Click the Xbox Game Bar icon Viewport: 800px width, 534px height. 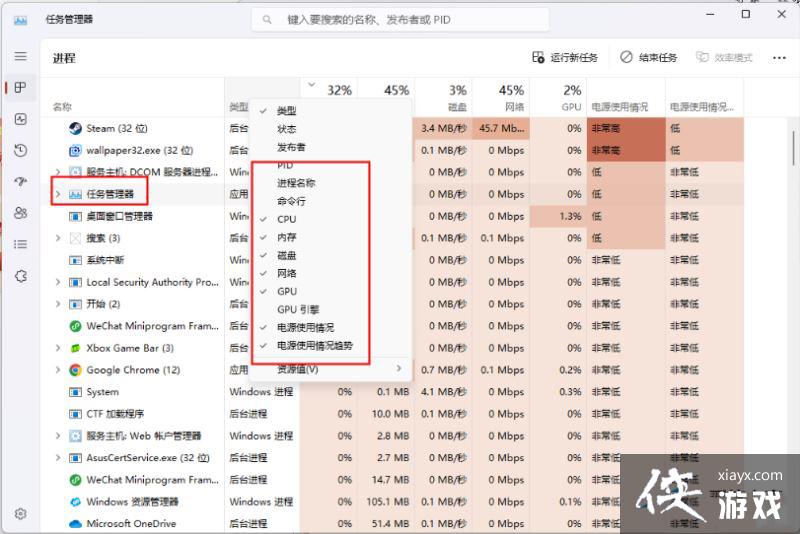75,348
